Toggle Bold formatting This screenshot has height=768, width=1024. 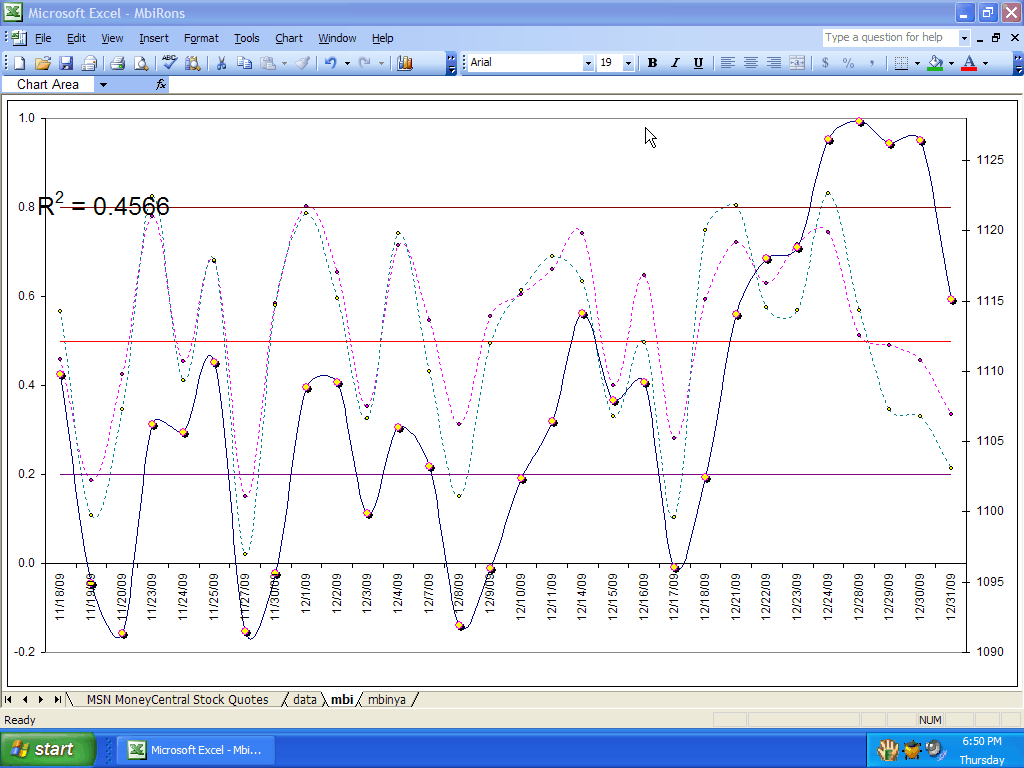coord(652,63)
